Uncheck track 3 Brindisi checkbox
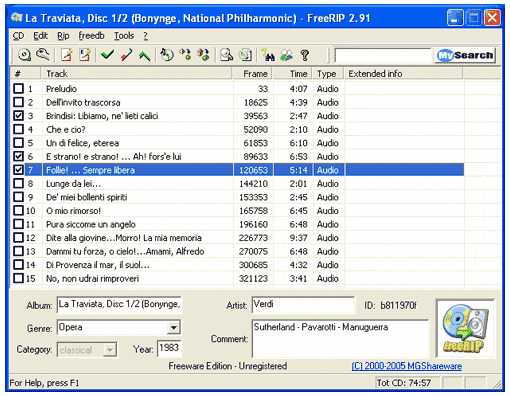 tap(19, 115)
